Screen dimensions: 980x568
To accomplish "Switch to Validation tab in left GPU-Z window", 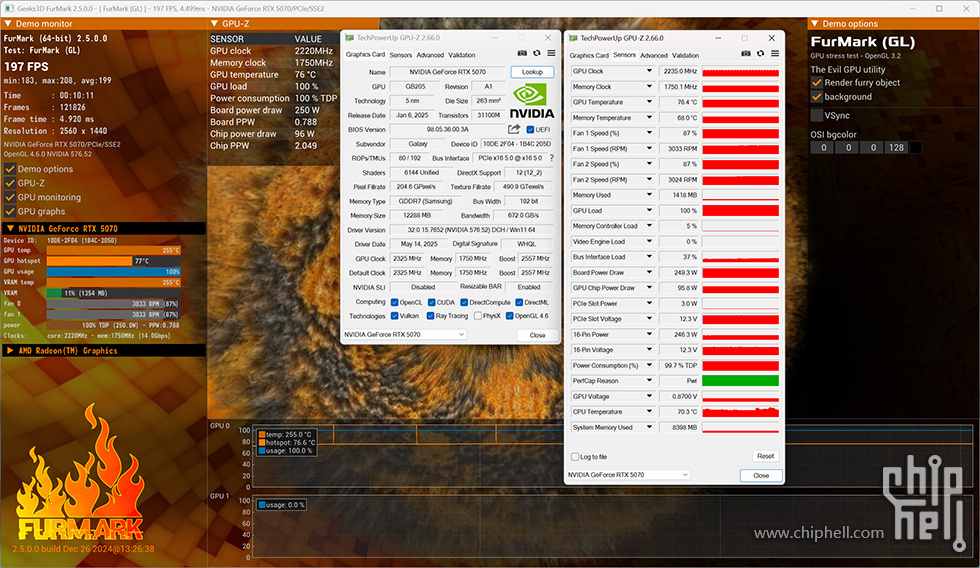I will (462, 55).
